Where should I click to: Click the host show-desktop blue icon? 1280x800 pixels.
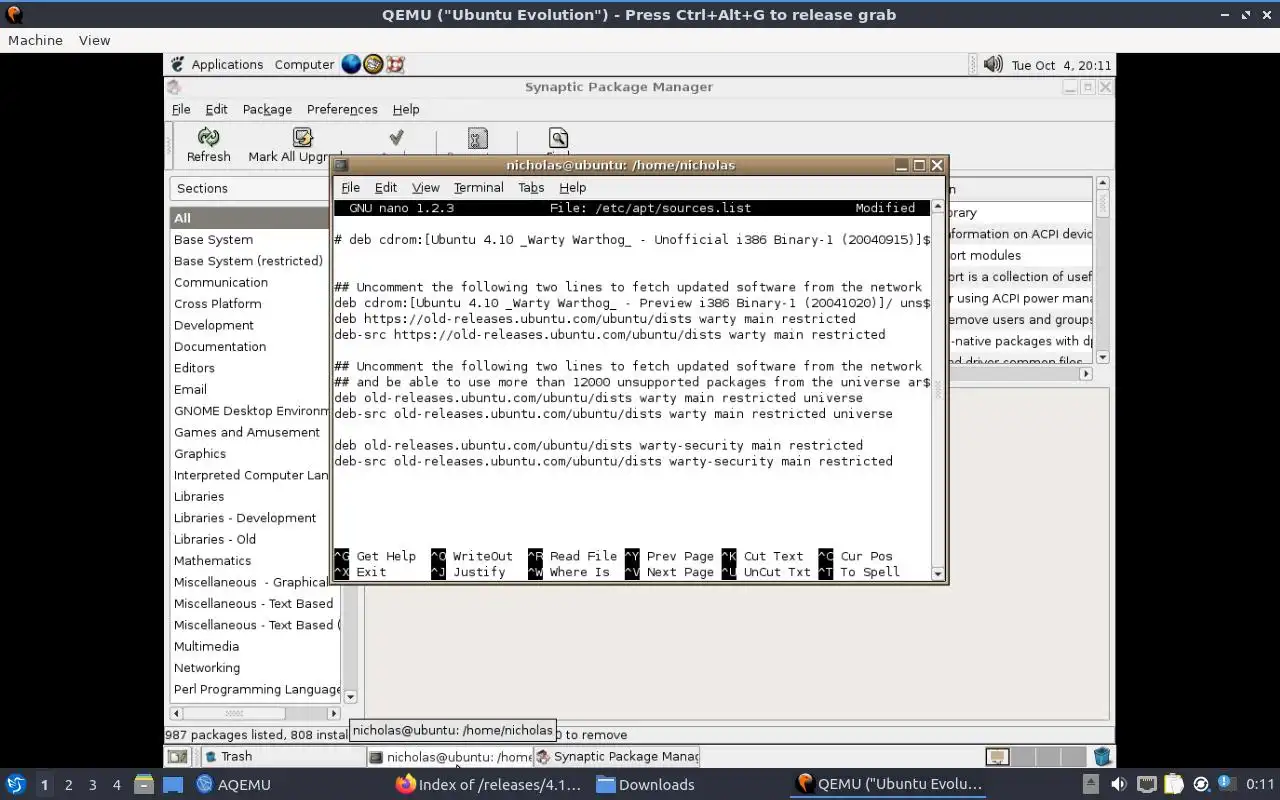(173, 784)
